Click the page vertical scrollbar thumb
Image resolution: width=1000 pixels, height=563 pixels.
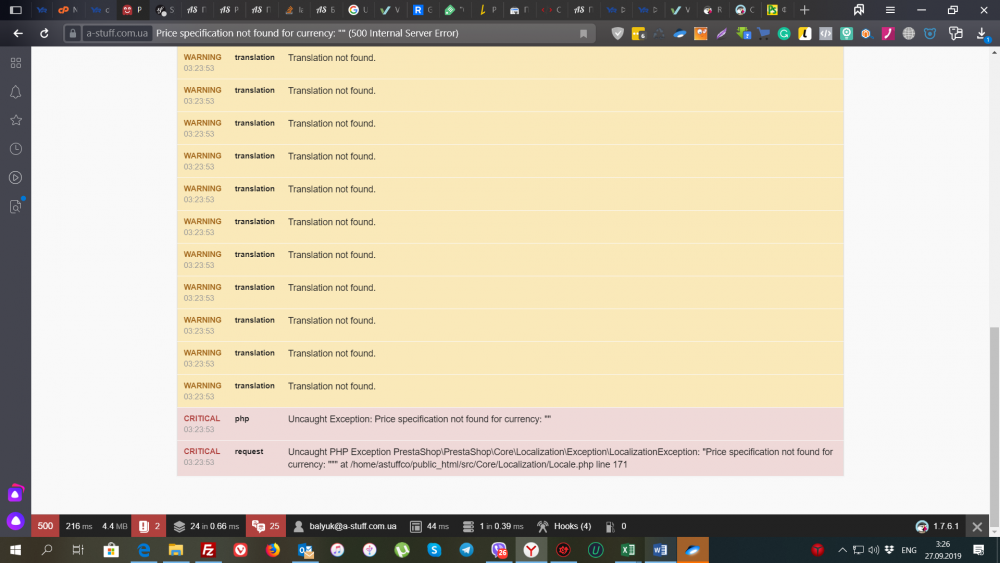click(994, 427)
